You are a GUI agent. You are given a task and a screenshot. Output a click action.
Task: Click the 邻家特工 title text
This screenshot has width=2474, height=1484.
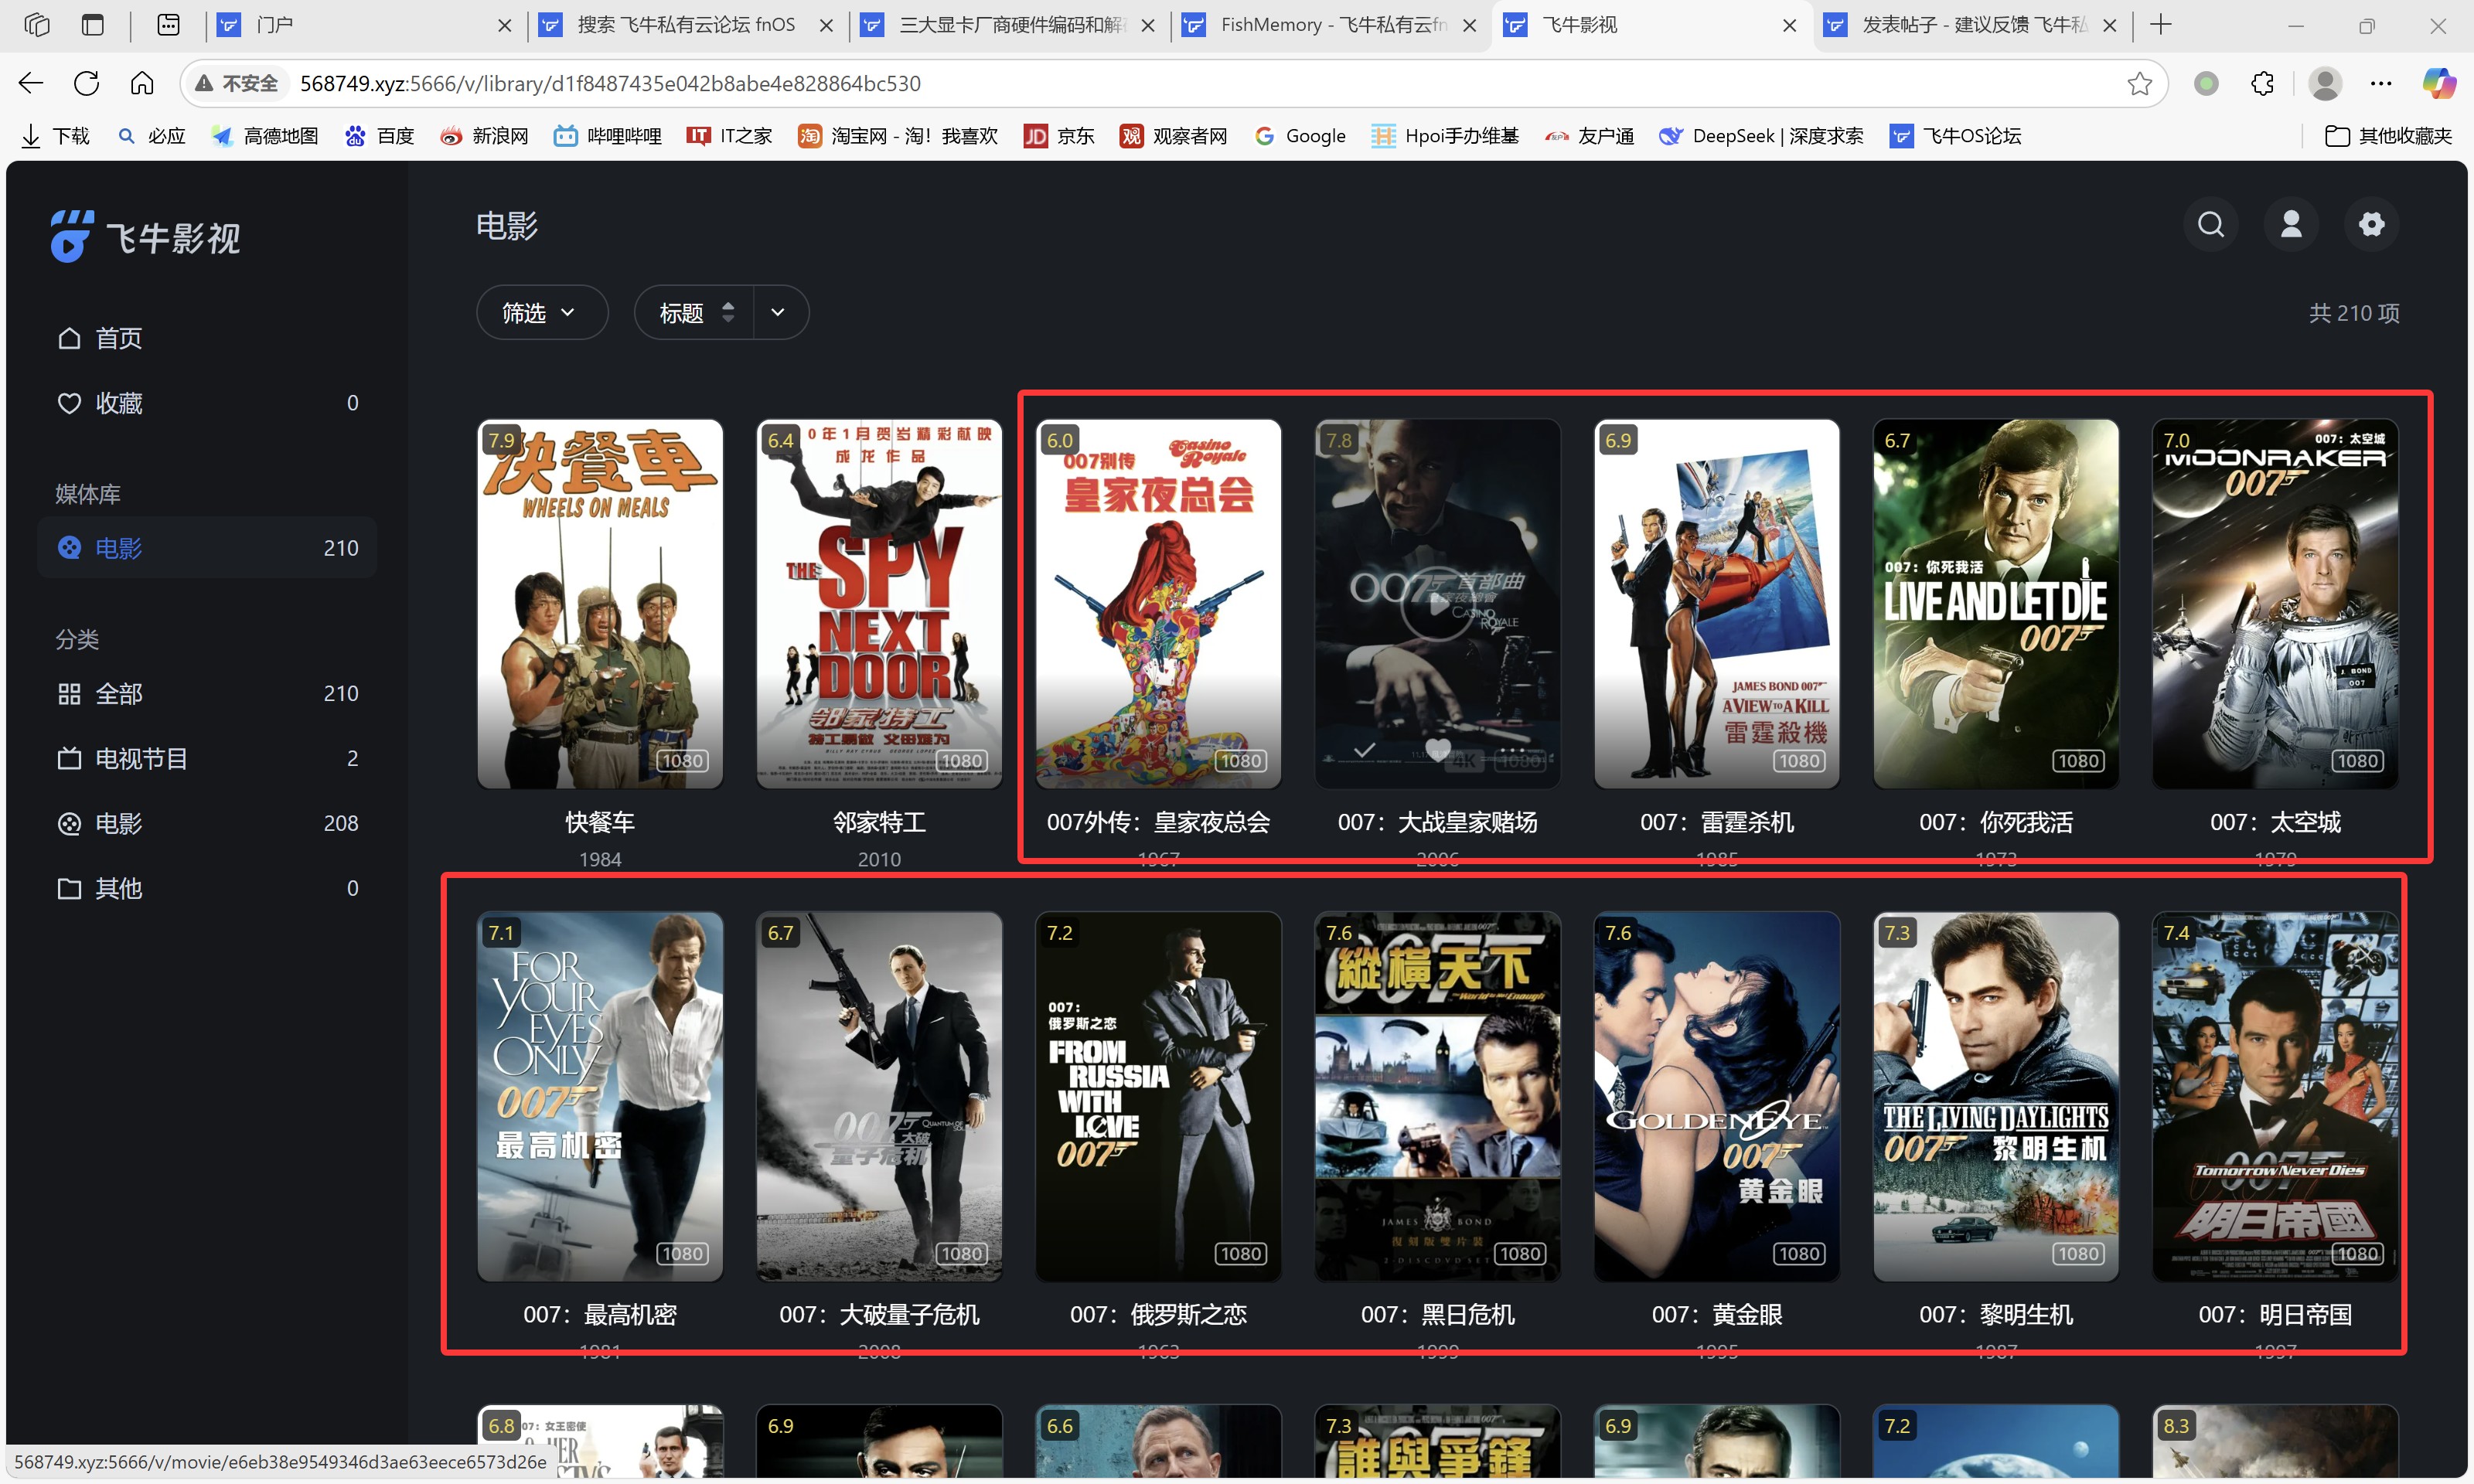(x=879, y=822)
